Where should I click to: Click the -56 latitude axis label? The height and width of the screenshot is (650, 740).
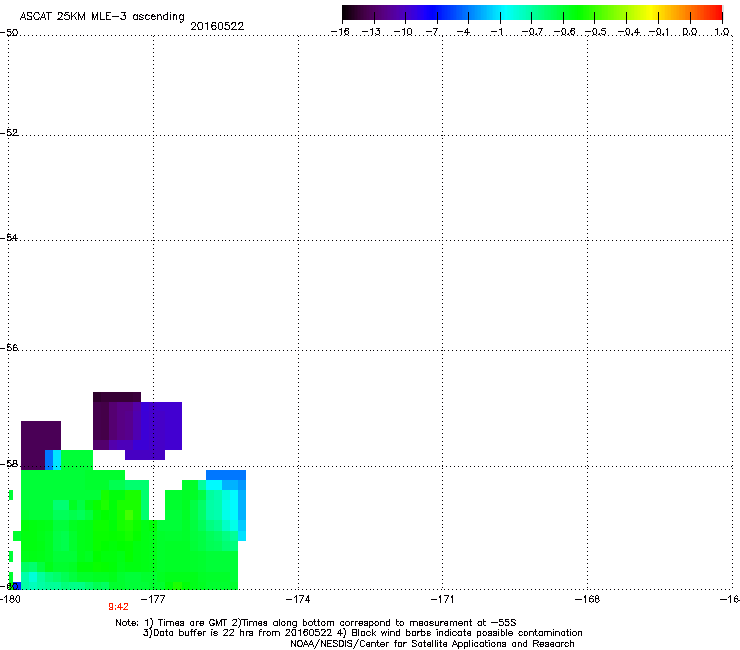click(x=9, y=347)
